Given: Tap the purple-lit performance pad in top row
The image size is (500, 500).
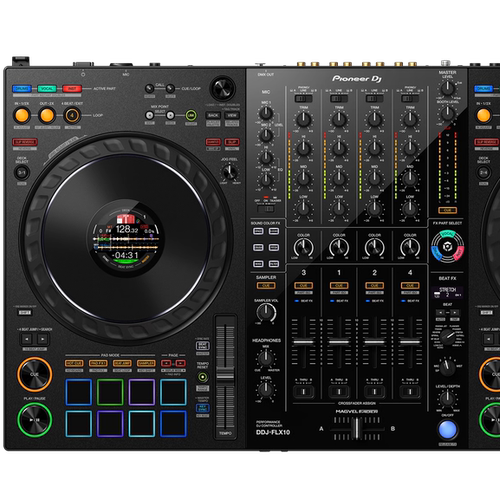Looking at the screenshot, I should 142,392.
